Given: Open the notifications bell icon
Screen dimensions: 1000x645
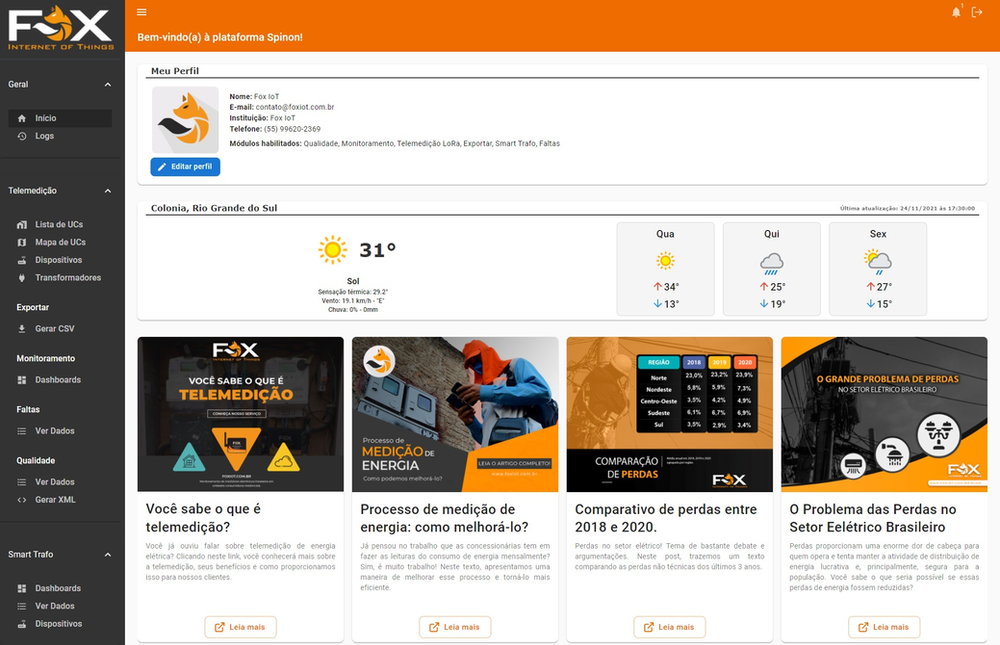Looking at the screenshot, I should click(x=957, y=12).
